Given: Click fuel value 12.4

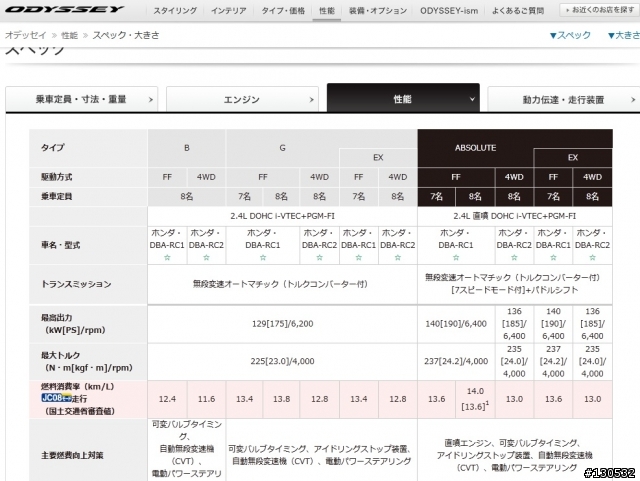Looking at the screenshot, I should 167,399.
